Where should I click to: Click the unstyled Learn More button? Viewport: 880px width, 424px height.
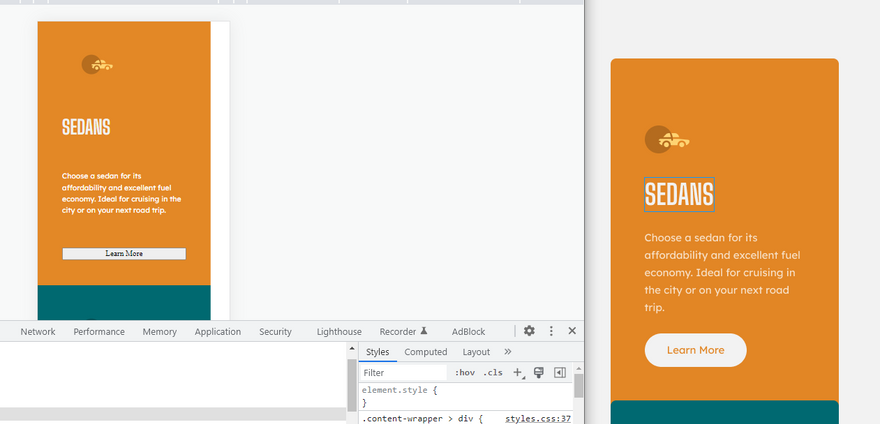124,254
